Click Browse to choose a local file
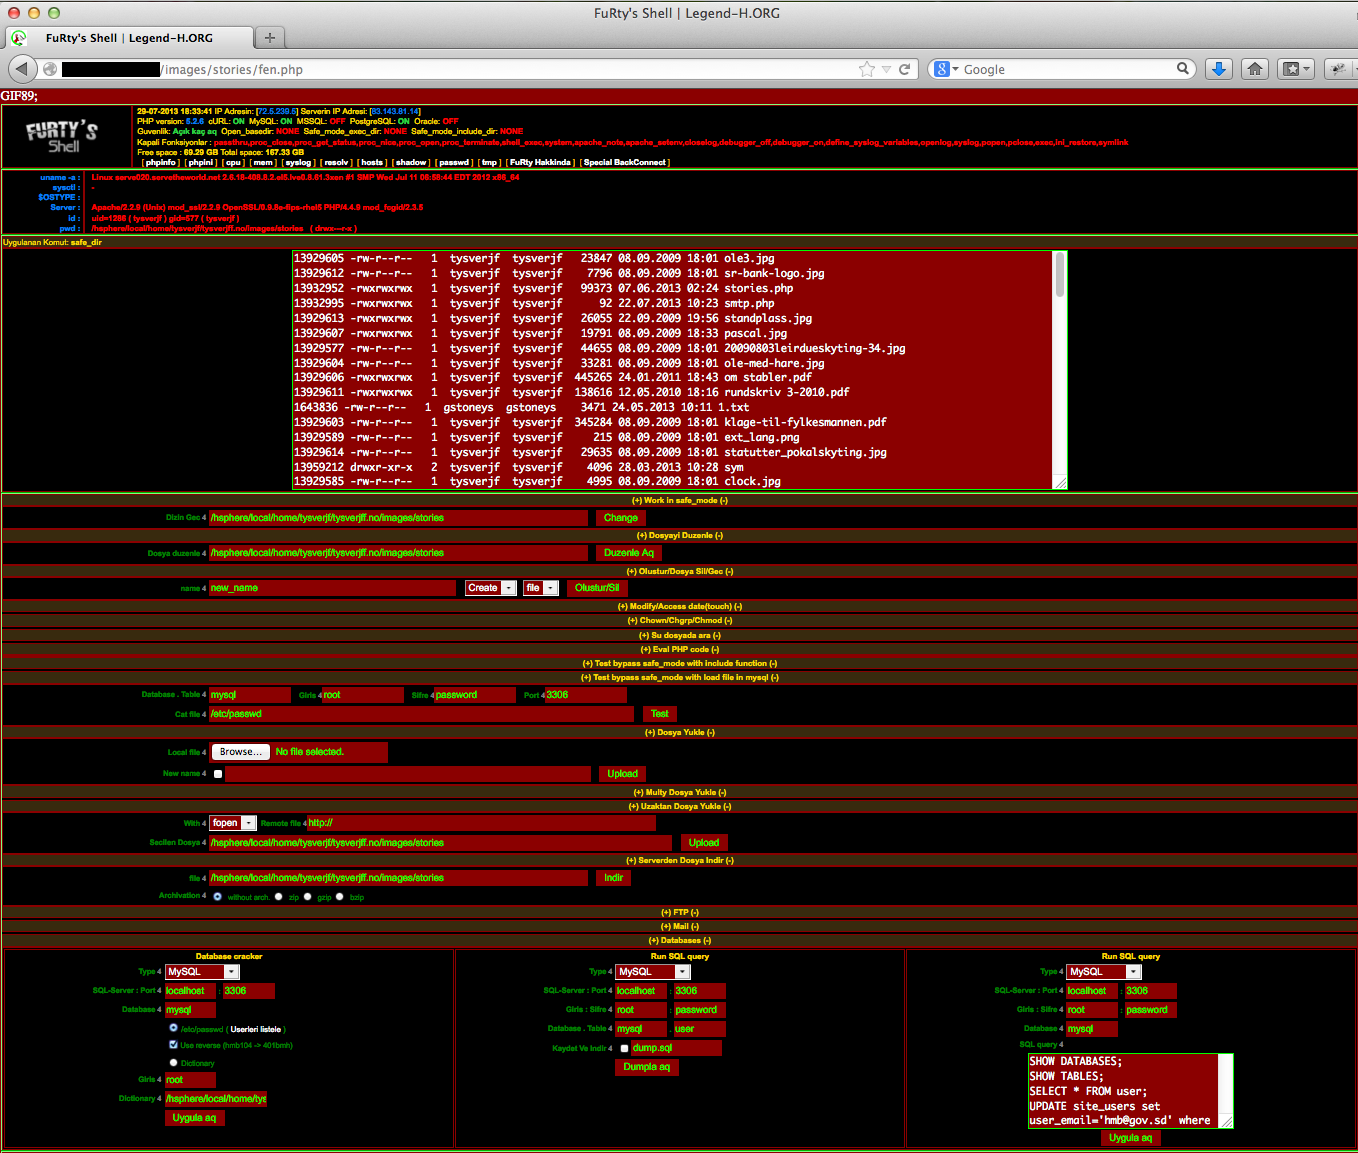The height and width of the screenshot is (1153, 1358). coord(241,752)
